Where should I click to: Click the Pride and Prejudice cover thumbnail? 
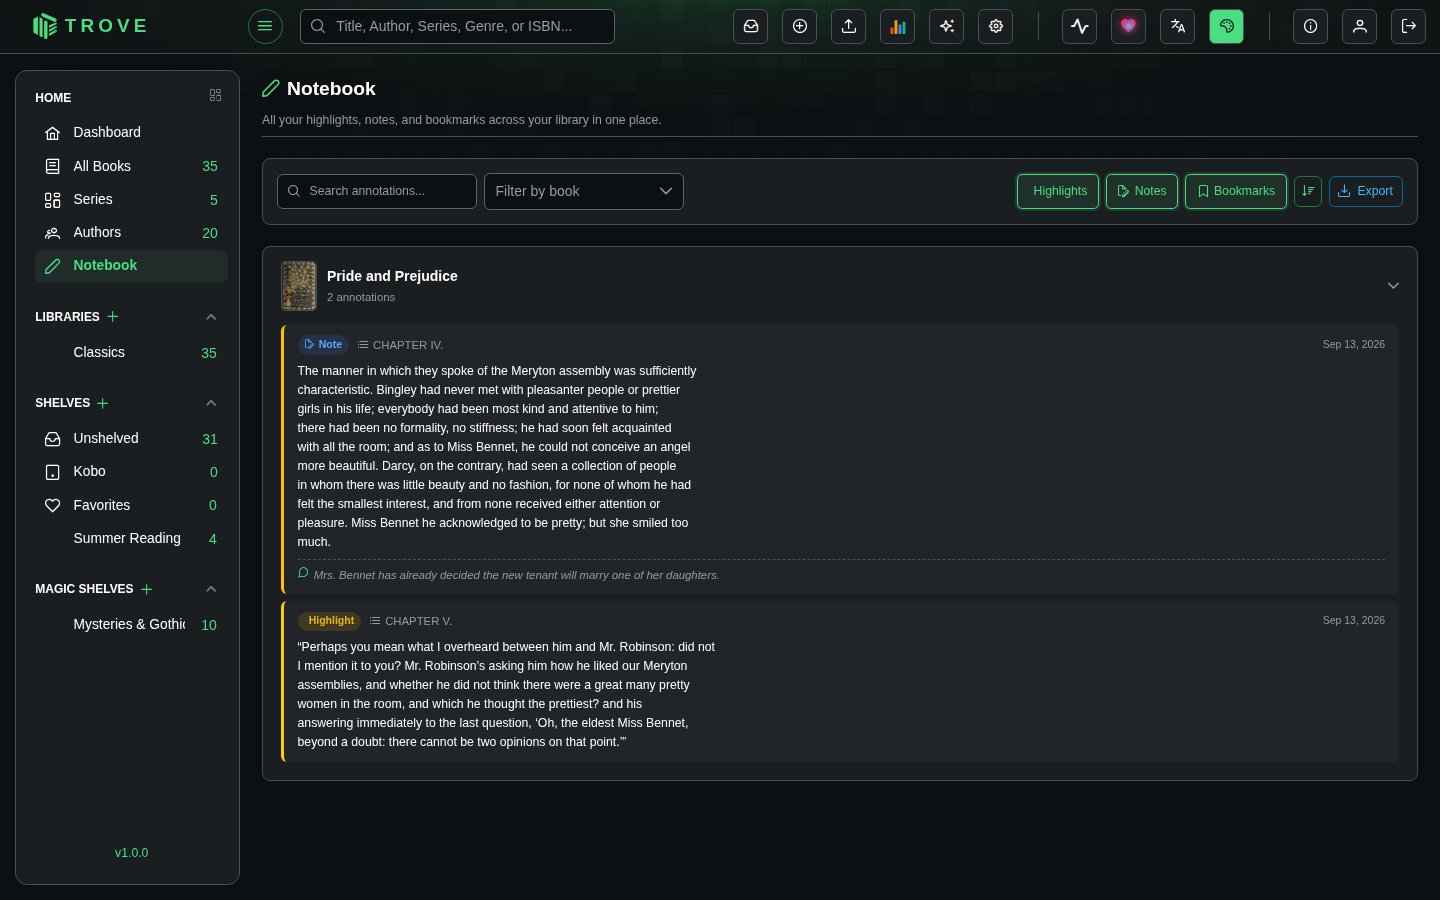pyautogui.click(x=299, y=286)
